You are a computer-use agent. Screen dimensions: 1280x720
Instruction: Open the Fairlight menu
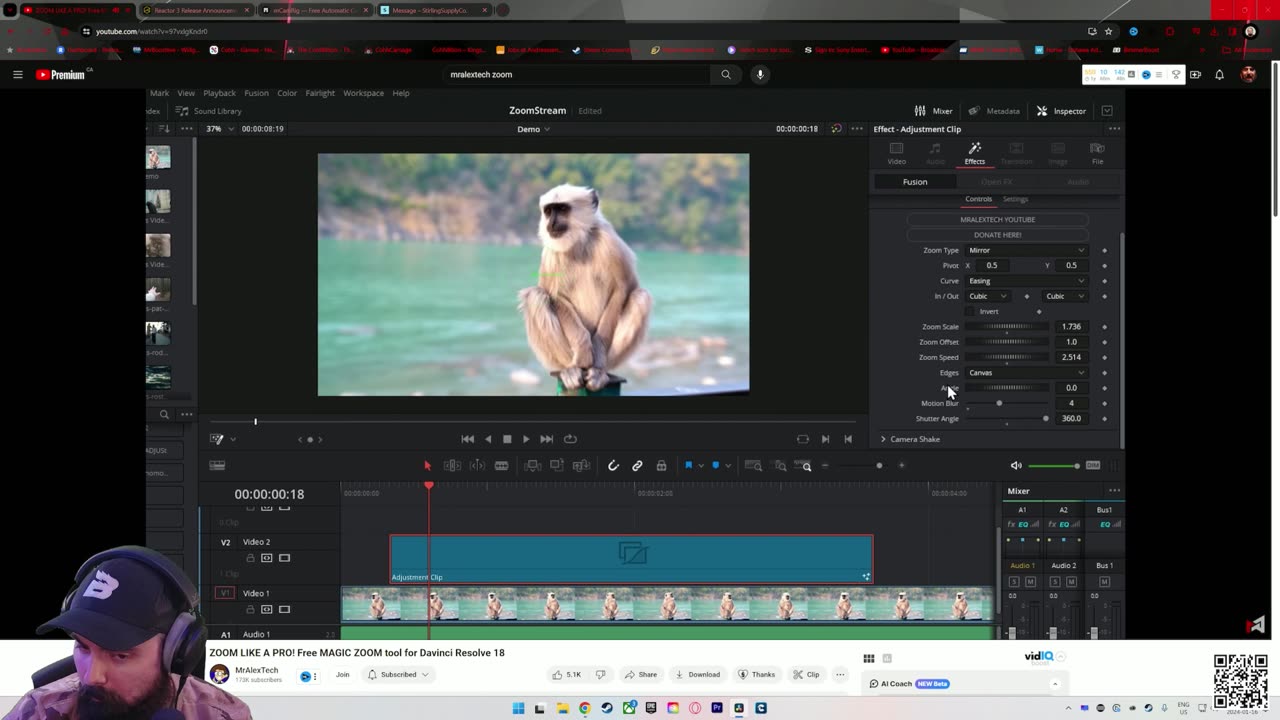pos(320,93)
